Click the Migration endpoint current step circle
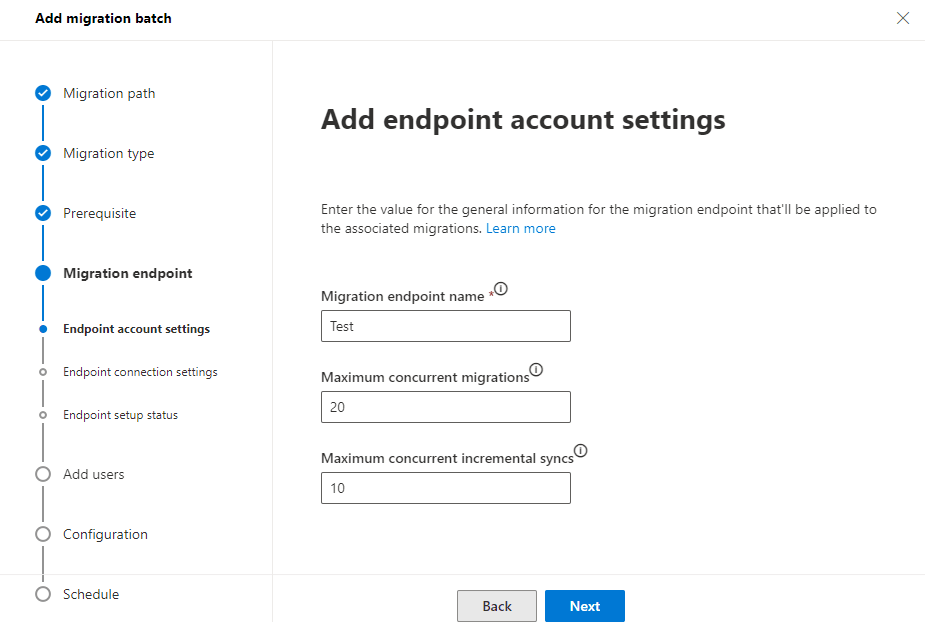This screenshot has height=627, width=925. [x=43, y=273]
